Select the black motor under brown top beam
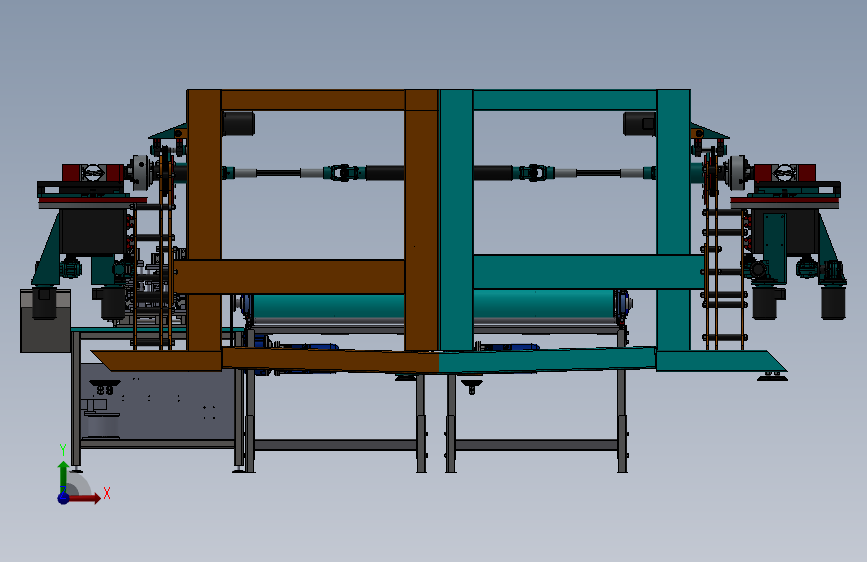The width and height of the screenshot is (867, 562). [x=238, y=123]
